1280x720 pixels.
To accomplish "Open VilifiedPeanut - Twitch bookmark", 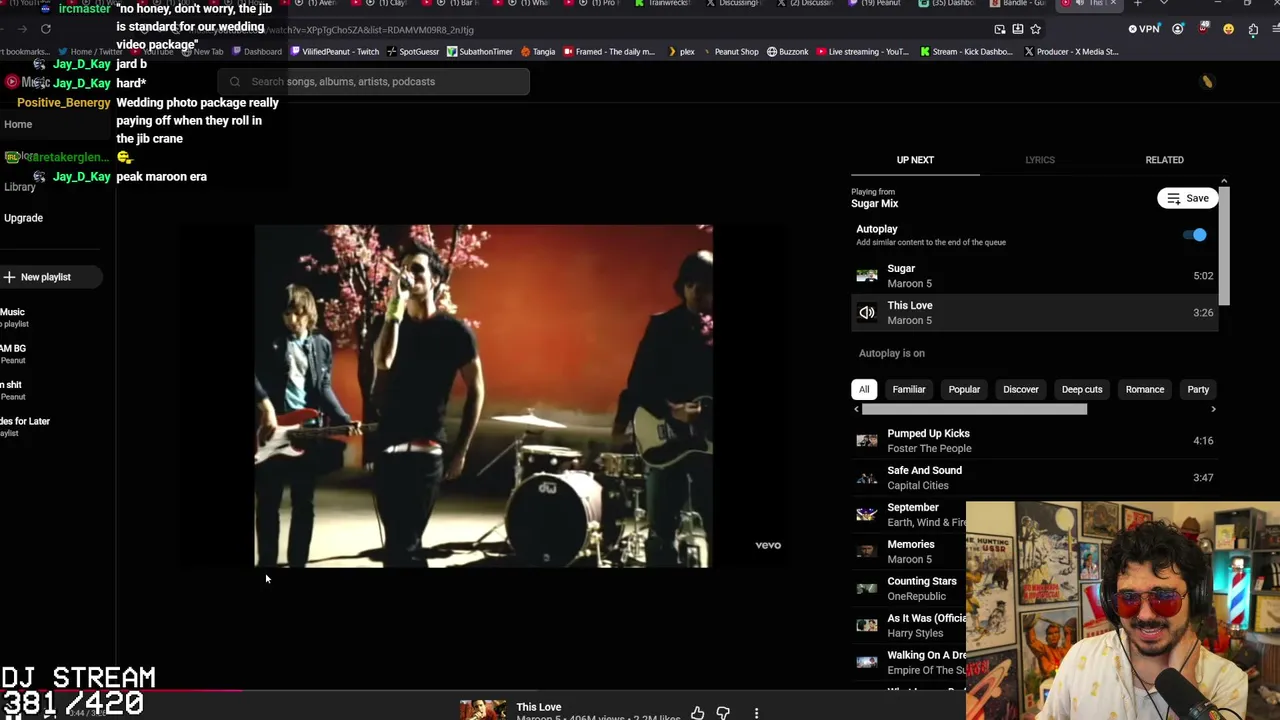I will [x=334, y=52].
